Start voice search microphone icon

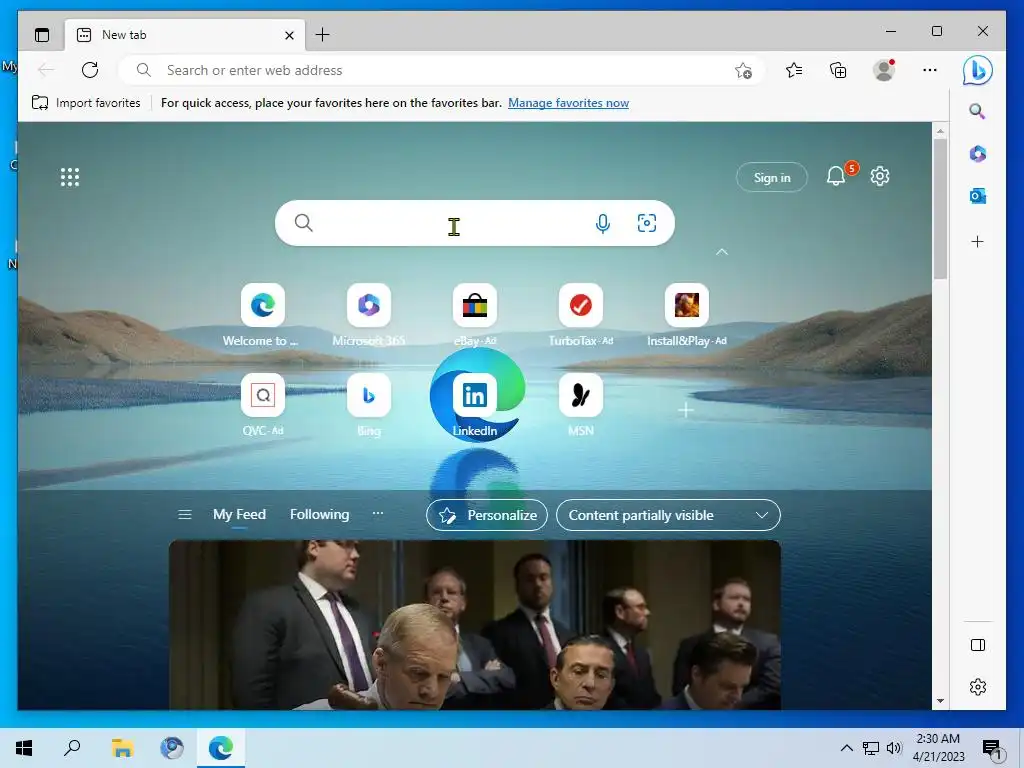[603, 223]
